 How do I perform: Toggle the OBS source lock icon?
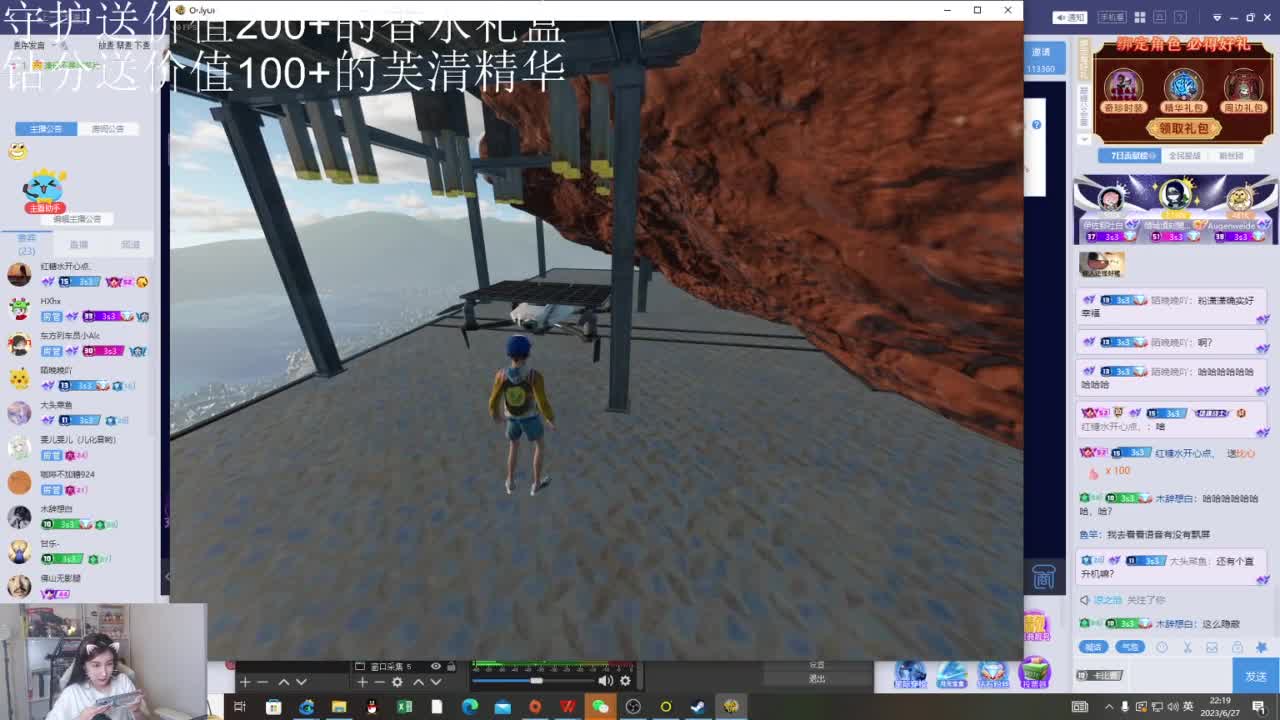click(451, 666)
